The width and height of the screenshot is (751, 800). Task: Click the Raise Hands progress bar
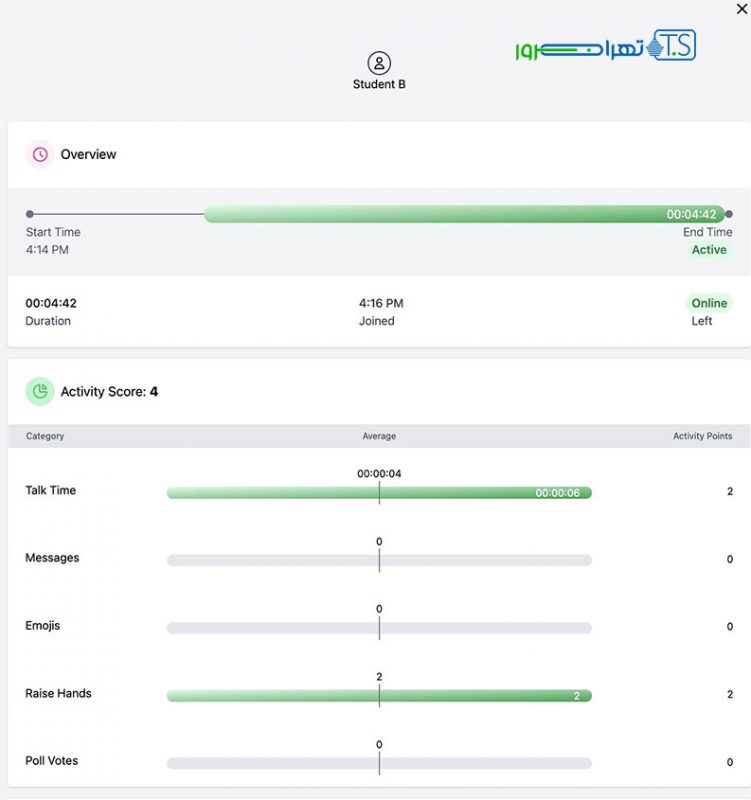pyautogui.click(x=379, y=696)
